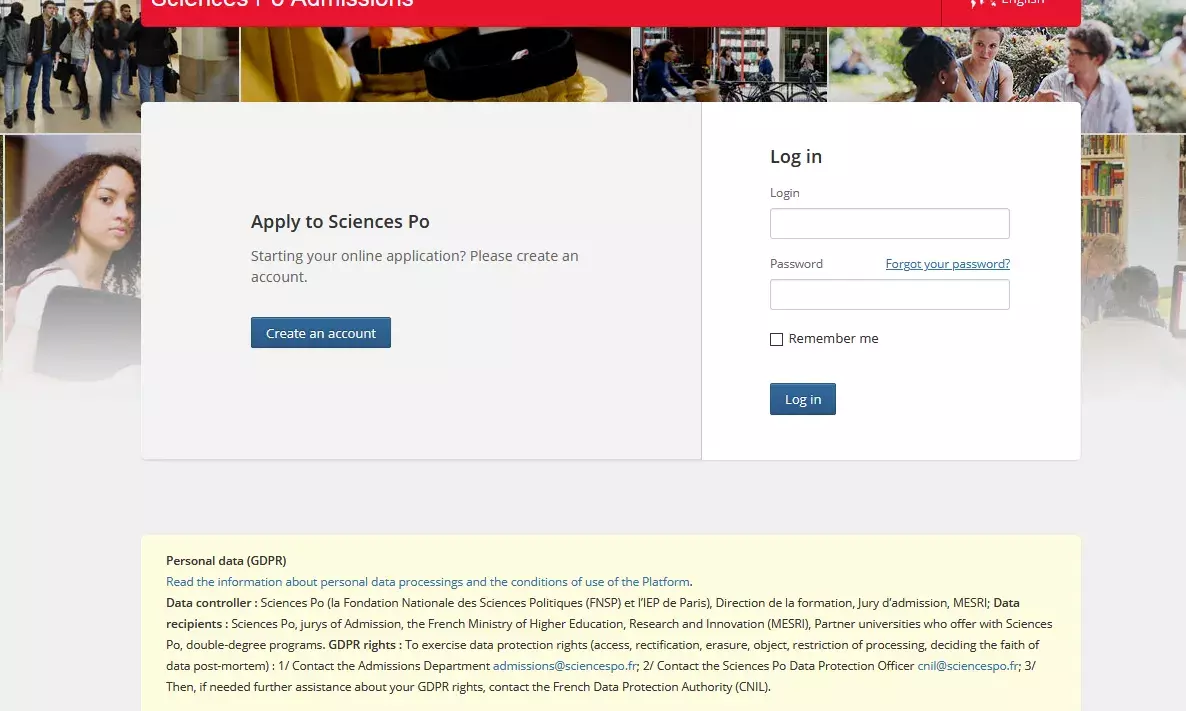The height and width of the screenshot is (711, 1186).
Task: Click the Apply to Sciences Po heading
Action: point(340,222)
